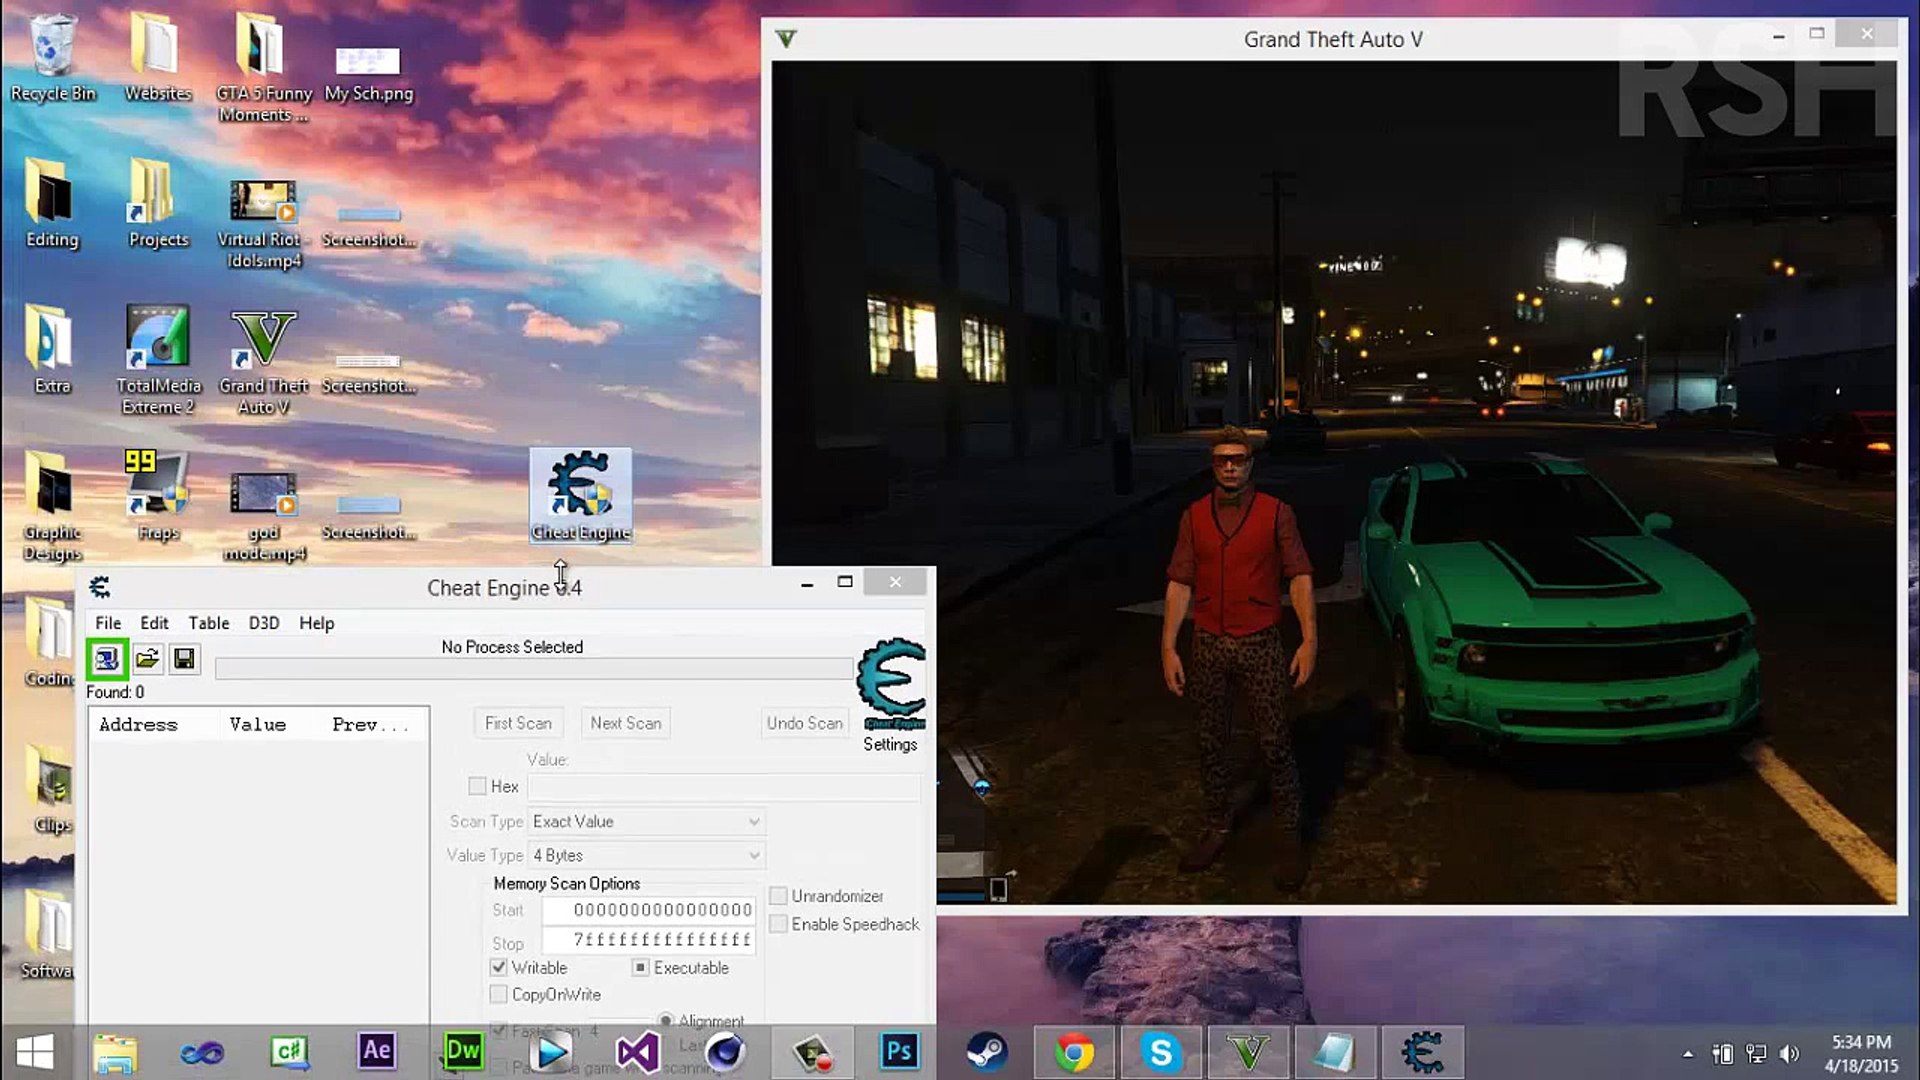Open the process list in Cheat Engine
The height and width of the screenshot is (1080, 1920).
107,659
